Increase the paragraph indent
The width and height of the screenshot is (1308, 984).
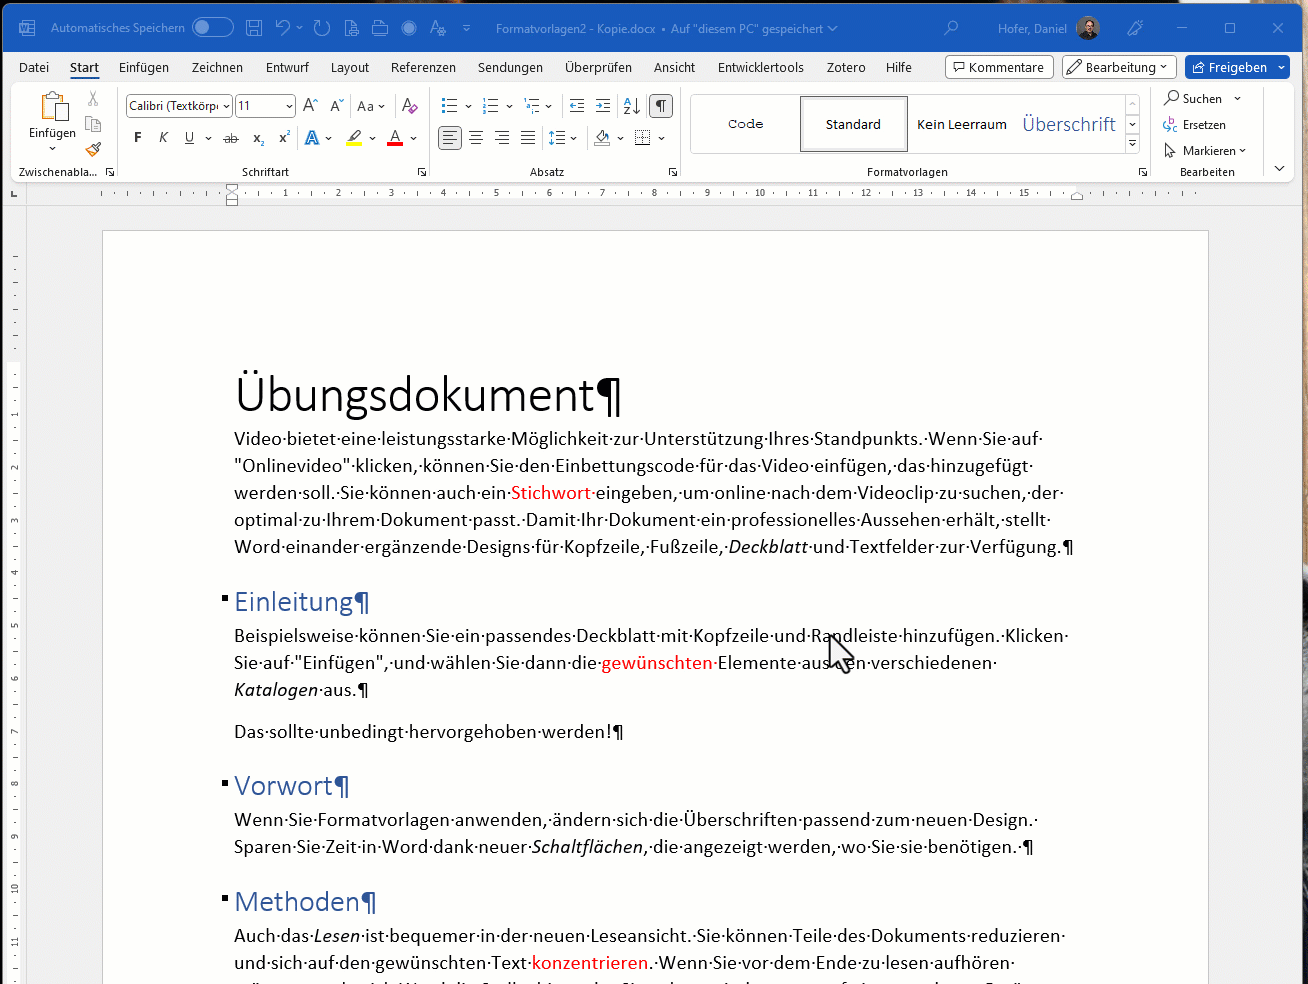(603, 106)
